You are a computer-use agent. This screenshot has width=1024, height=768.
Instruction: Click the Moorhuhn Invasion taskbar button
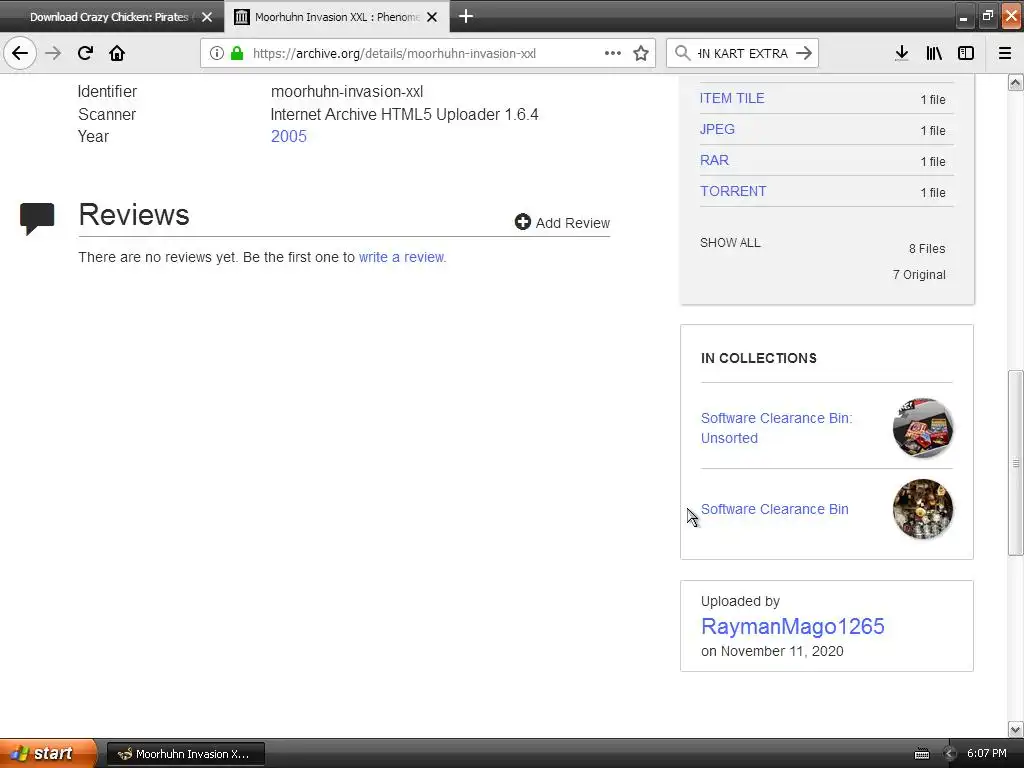[x=185, y=754]
